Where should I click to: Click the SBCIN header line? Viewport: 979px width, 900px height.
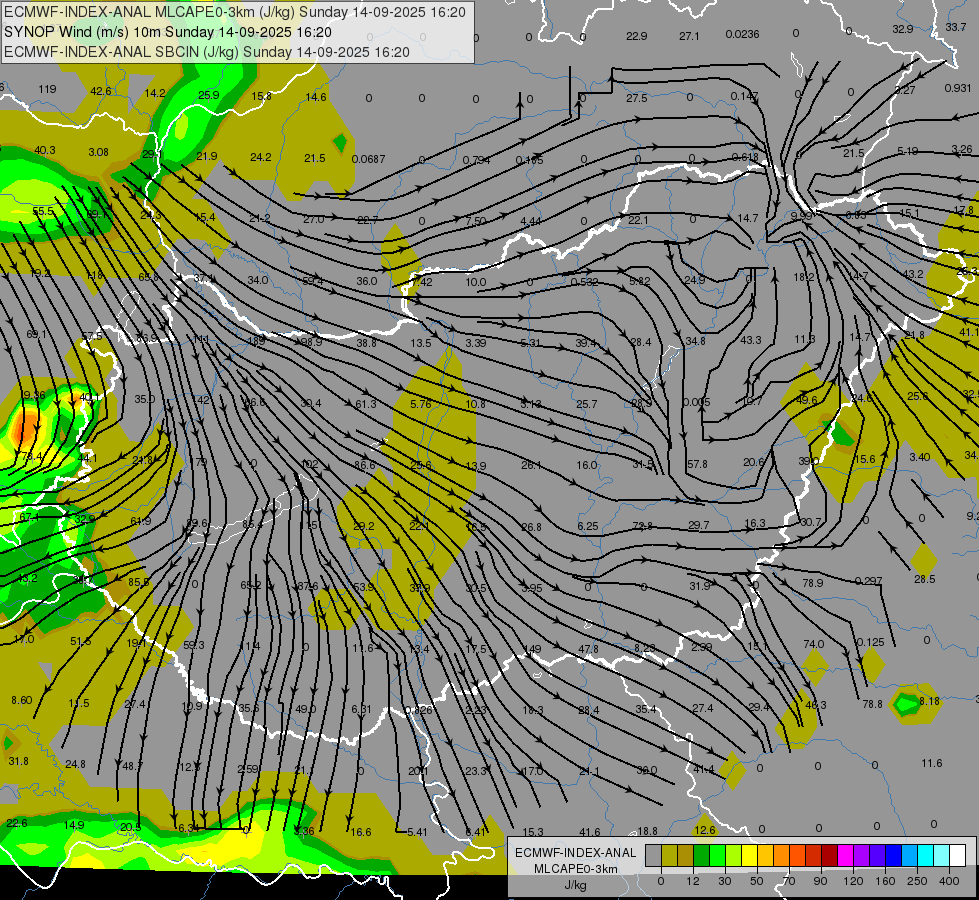pyautogui.click(x=207, y=52)
